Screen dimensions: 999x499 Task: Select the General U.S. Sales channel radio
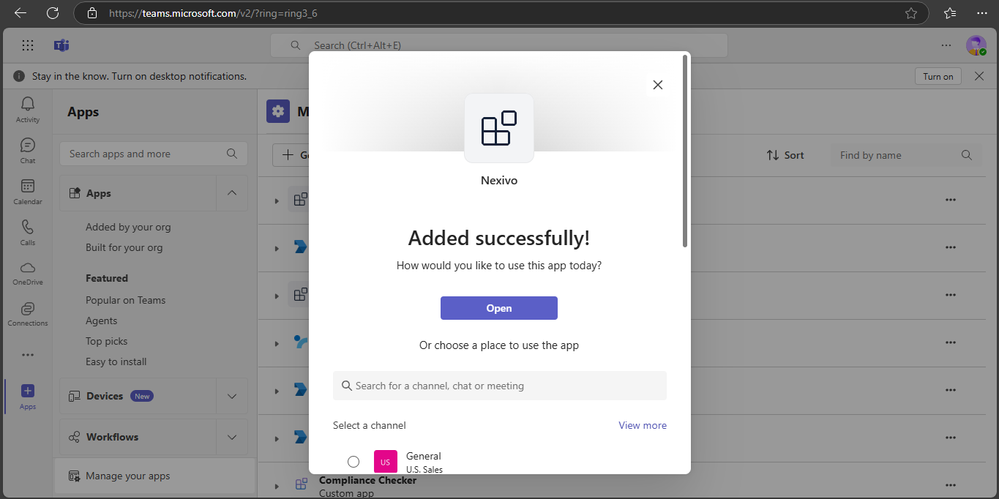(x=354, y=461)
